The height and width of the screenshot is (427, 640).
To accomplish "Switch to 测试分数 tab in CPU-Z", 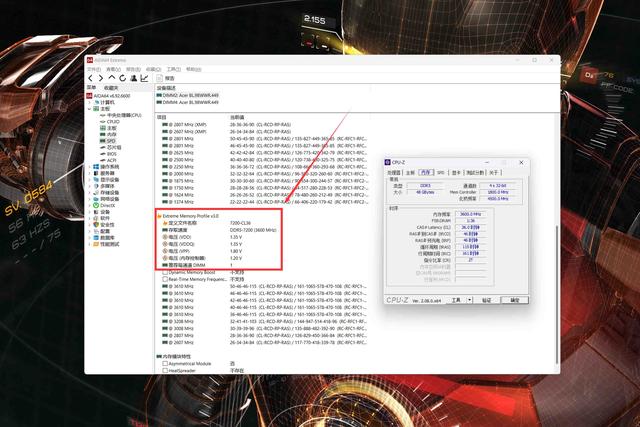I will tap(475, 173).
